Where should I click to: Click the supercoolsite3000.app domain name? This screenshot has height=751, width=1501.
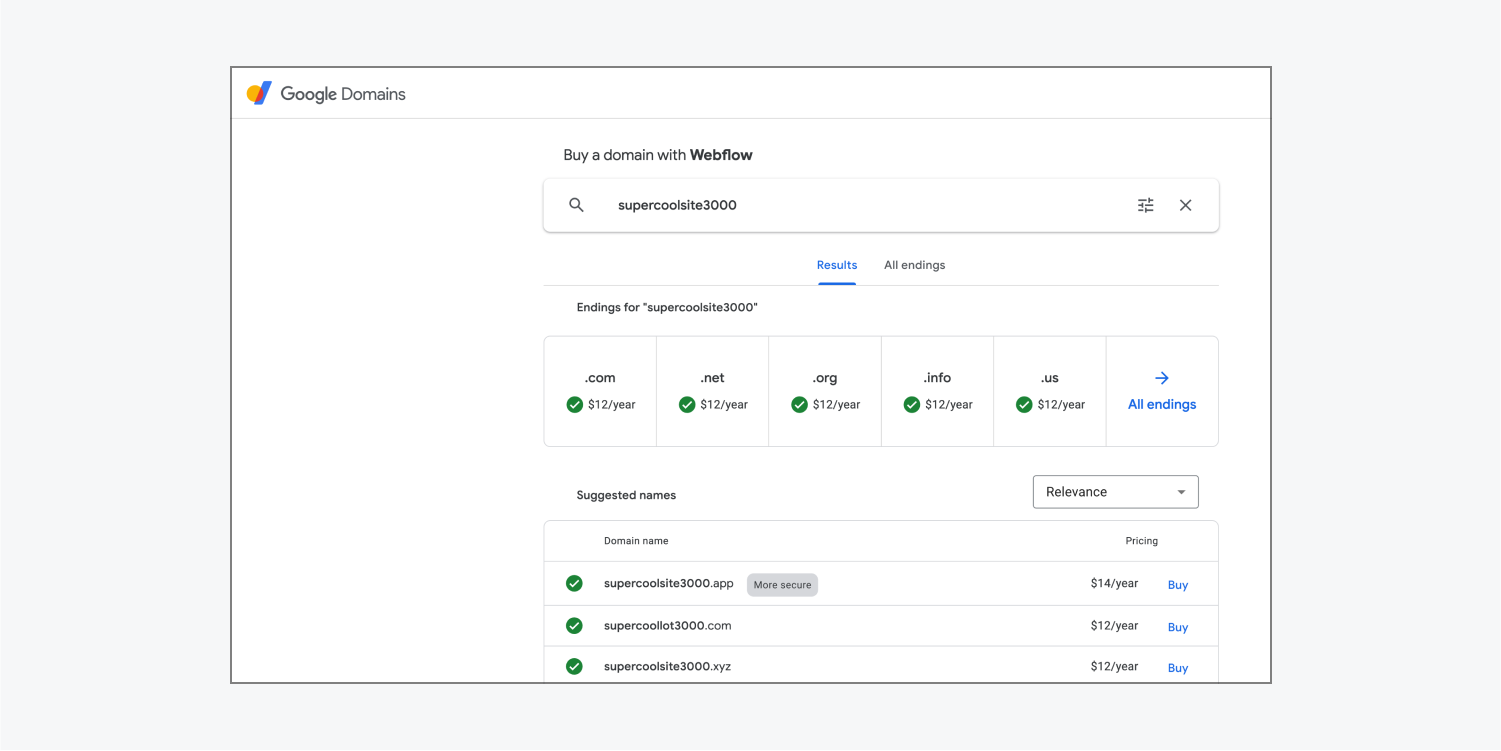(669, 583)
